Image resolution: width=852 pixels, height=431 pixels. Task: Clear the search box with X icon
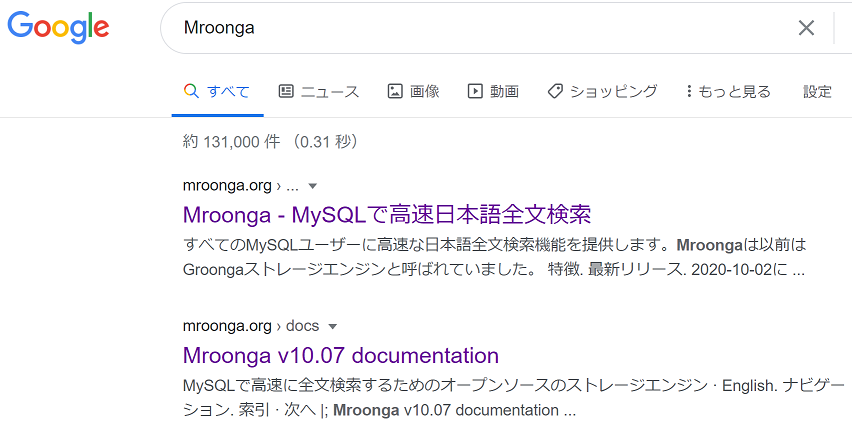pyautogui.click(x=806, y=28)
